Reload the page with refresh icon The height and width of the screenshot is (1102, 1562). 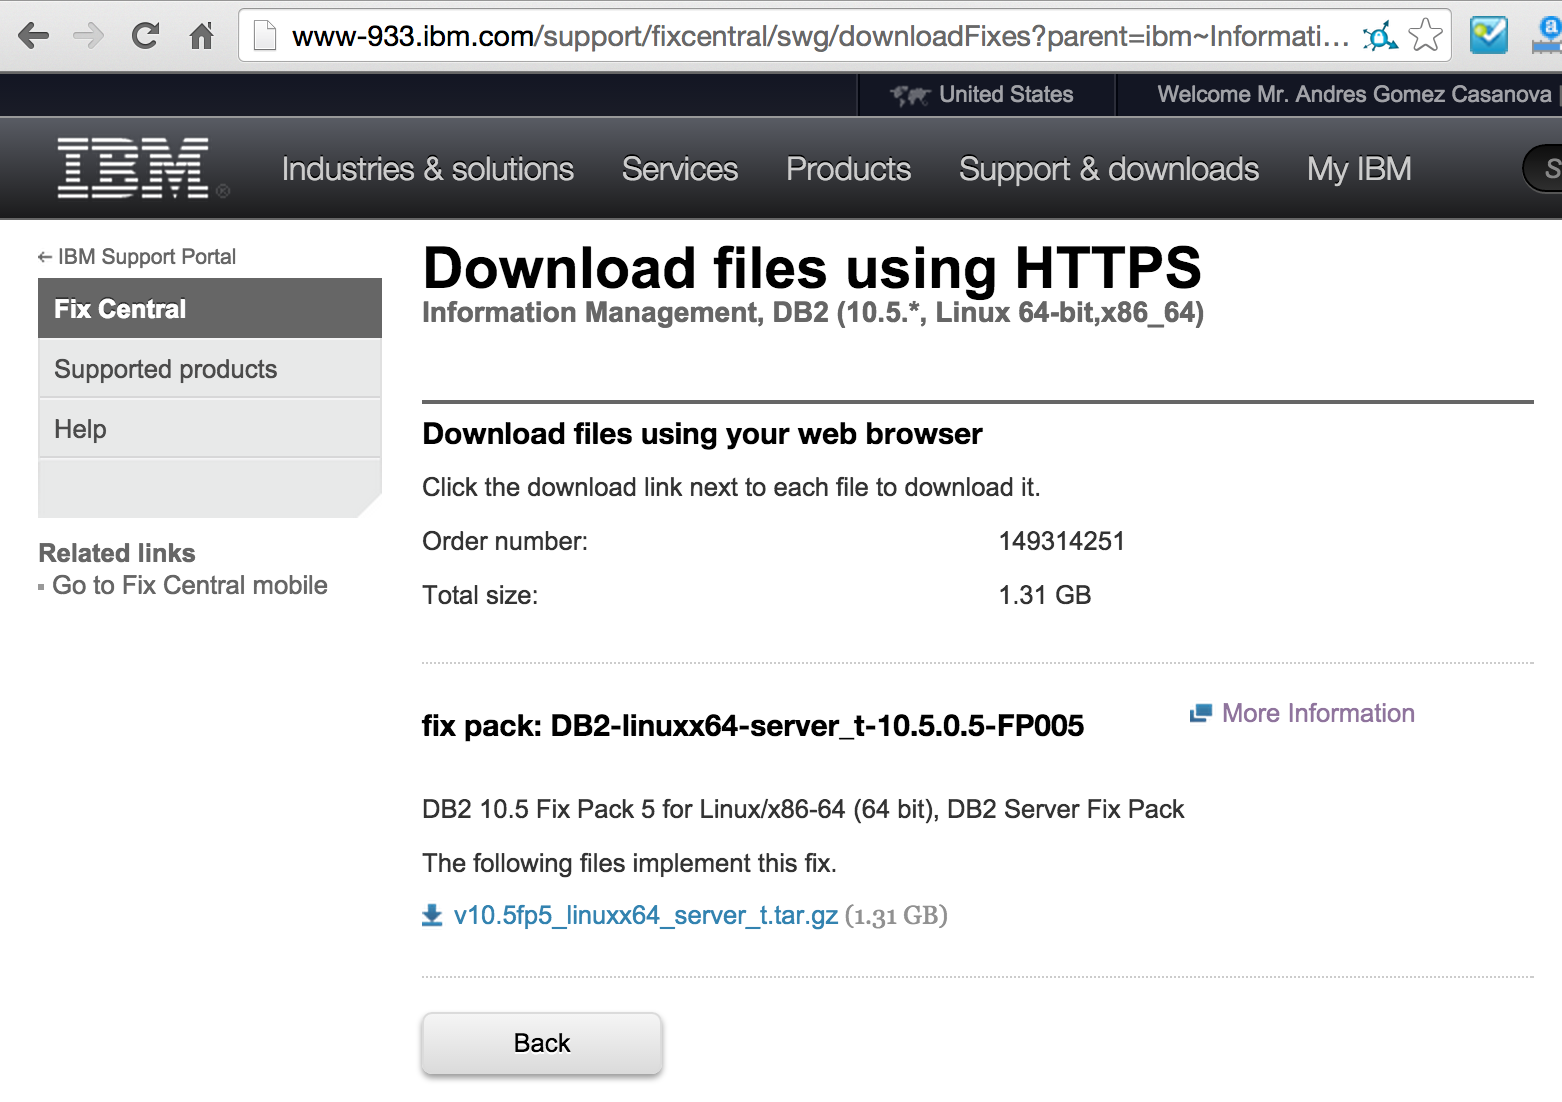pyautogui.click(x=146, y=36)
